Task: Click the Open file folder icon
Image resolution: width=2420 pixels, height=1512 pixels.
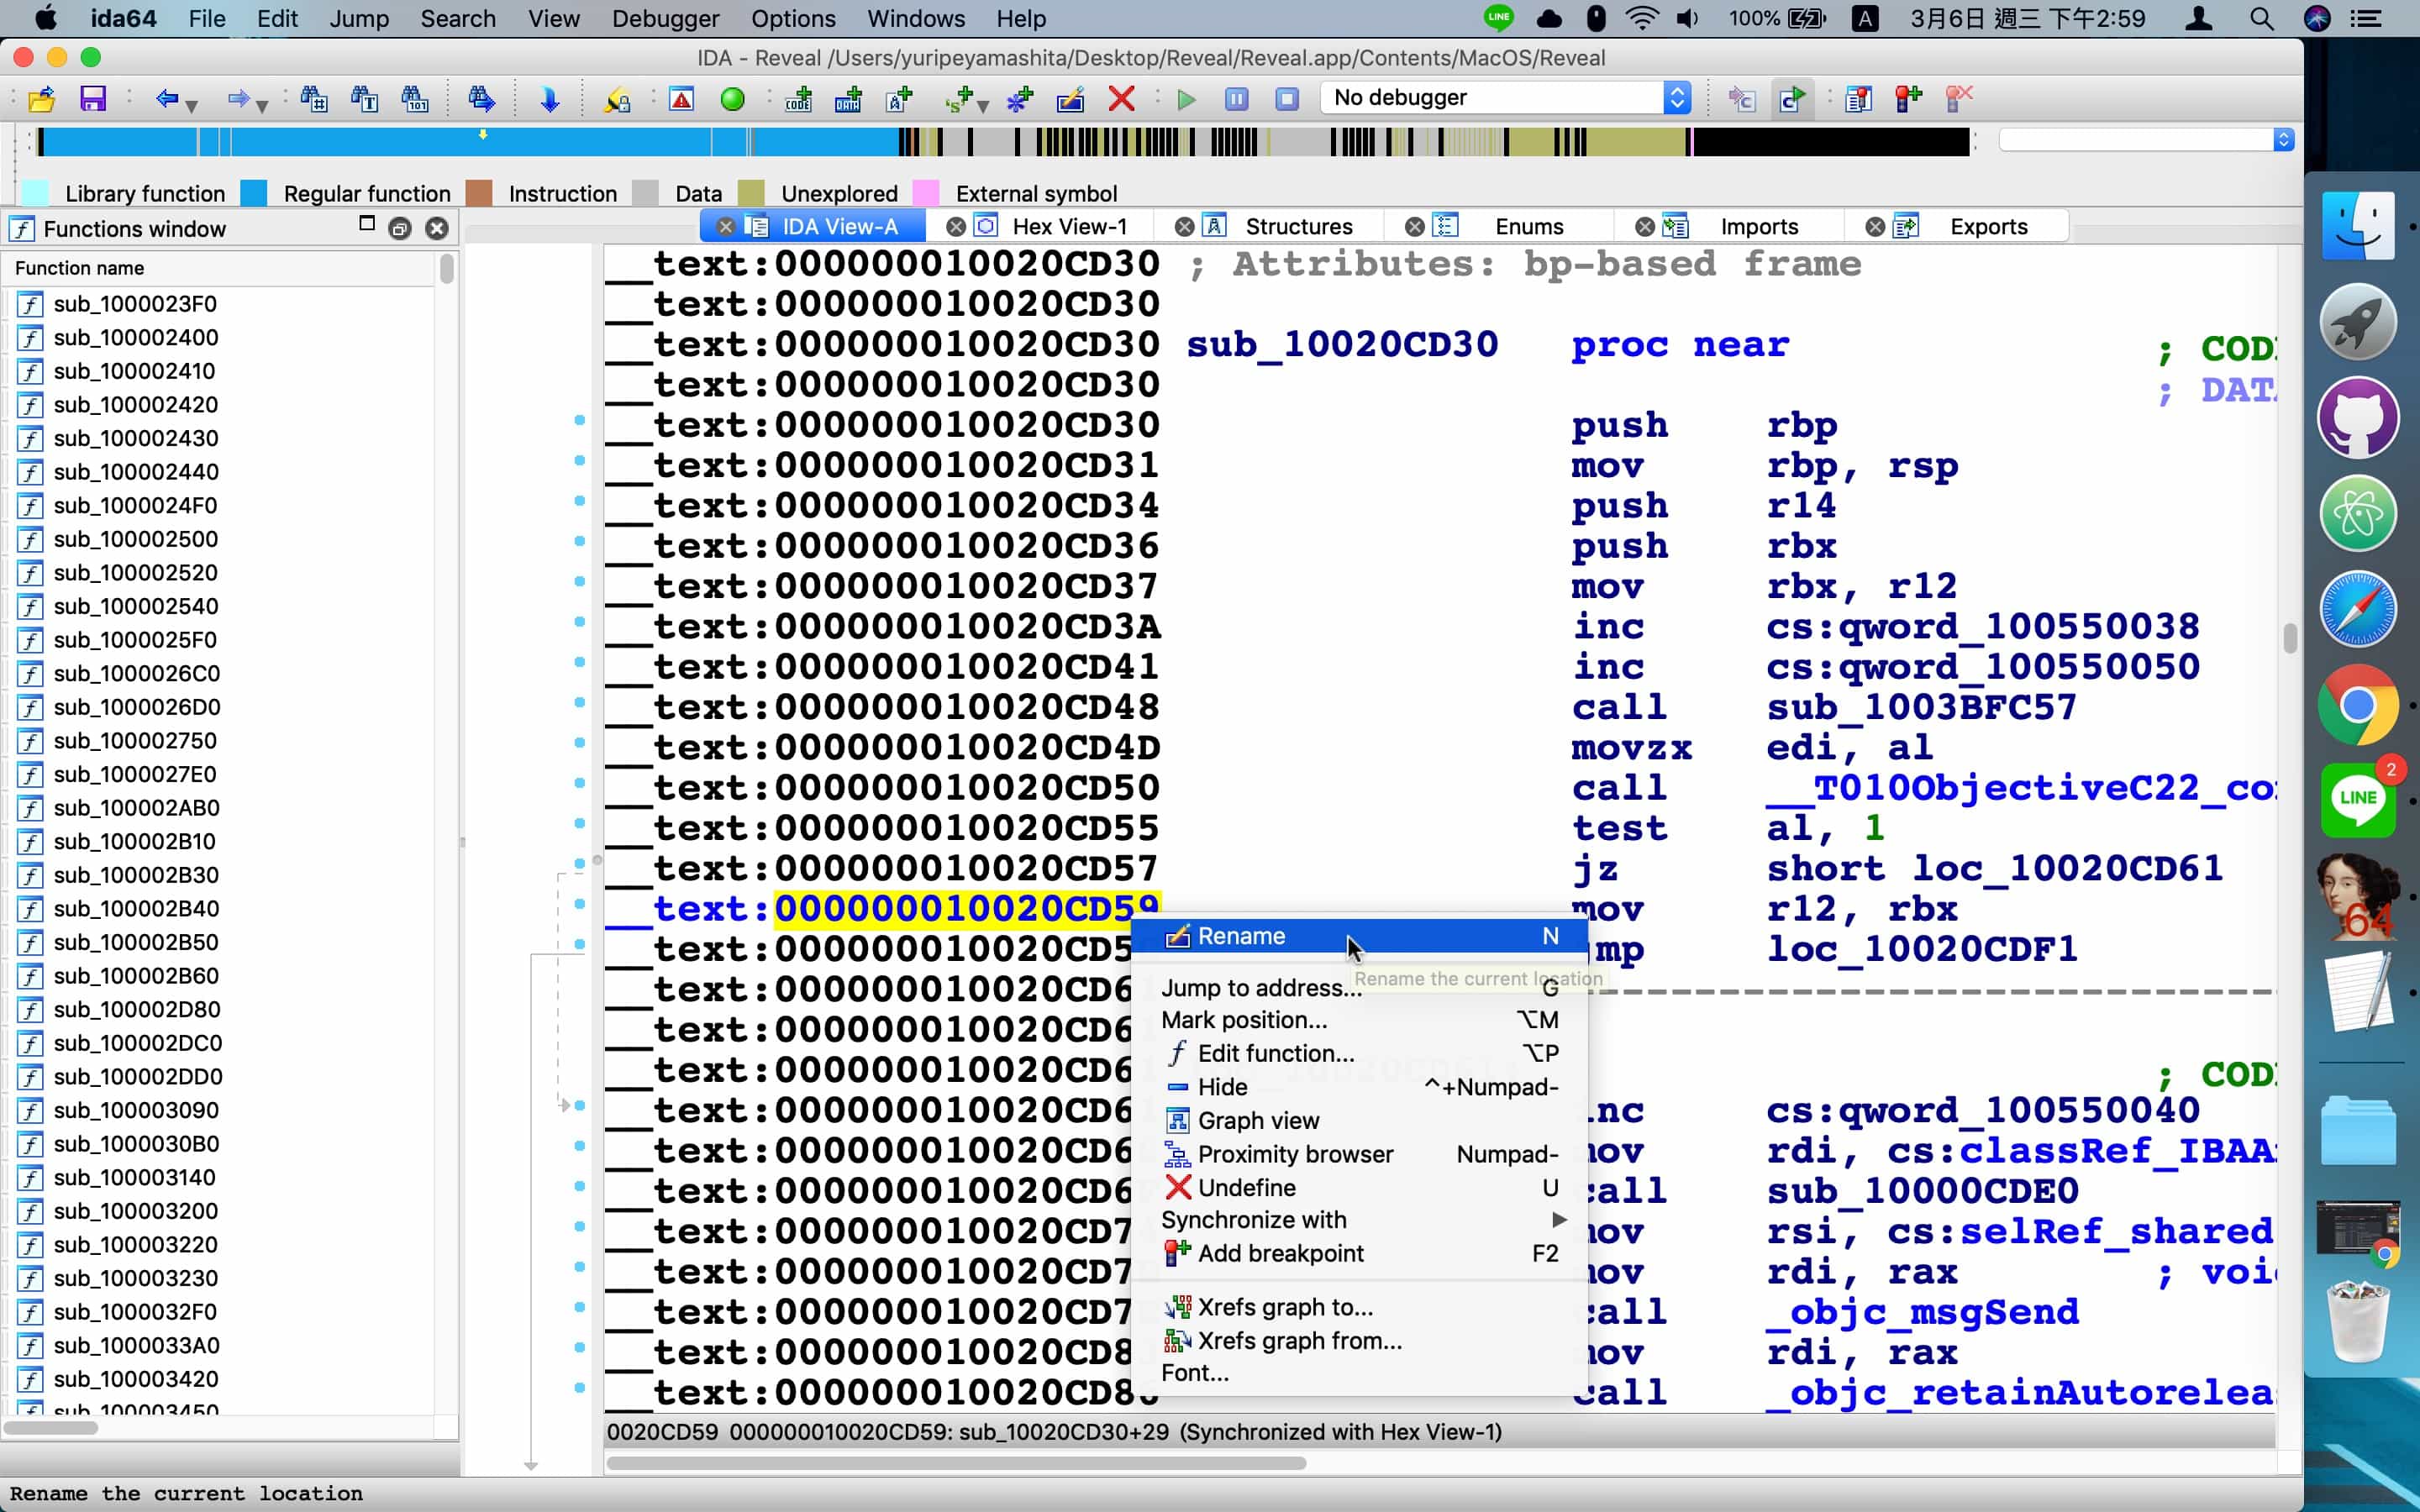Action: coord(42,98)
